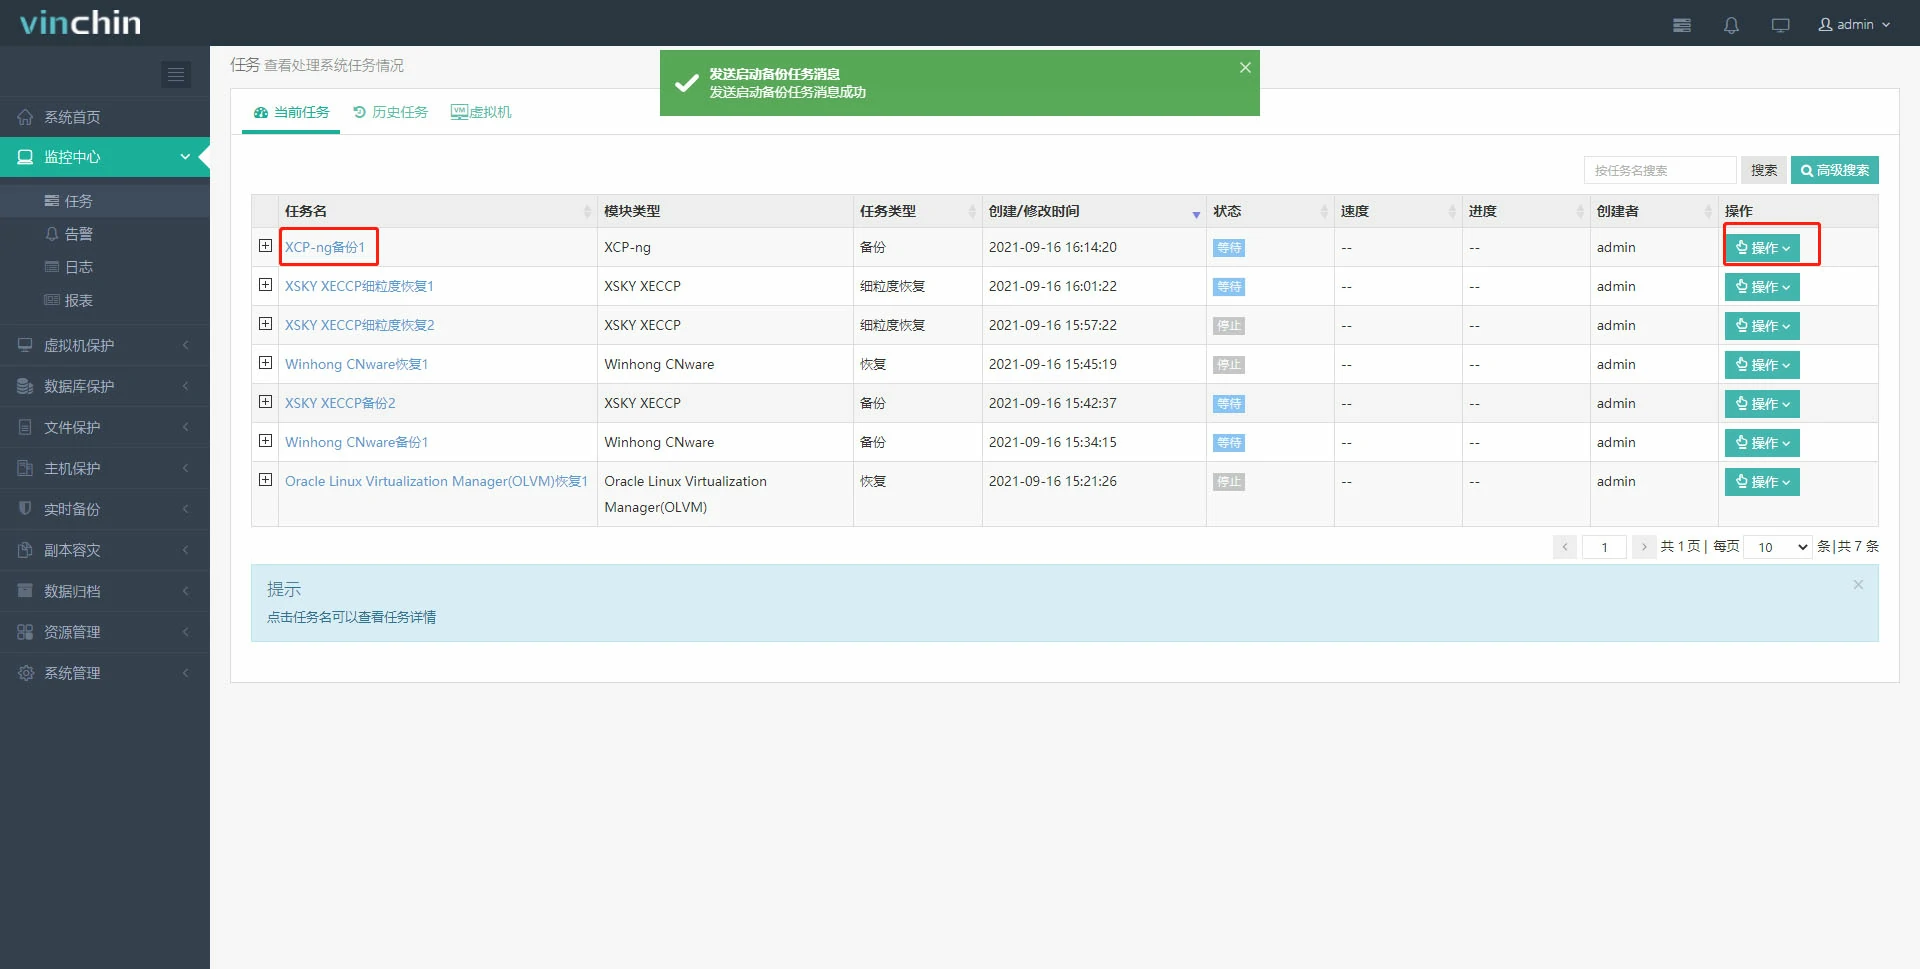Open the server list icon in header
The height and width of the screenshot is (969, 1920).
tap(1682, 25)
